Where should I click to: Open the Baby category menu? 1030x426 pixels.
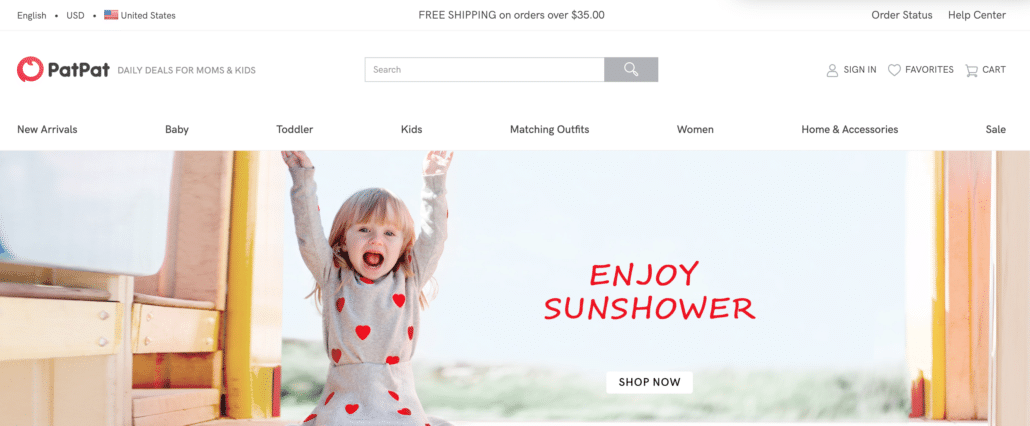[177, 129]
